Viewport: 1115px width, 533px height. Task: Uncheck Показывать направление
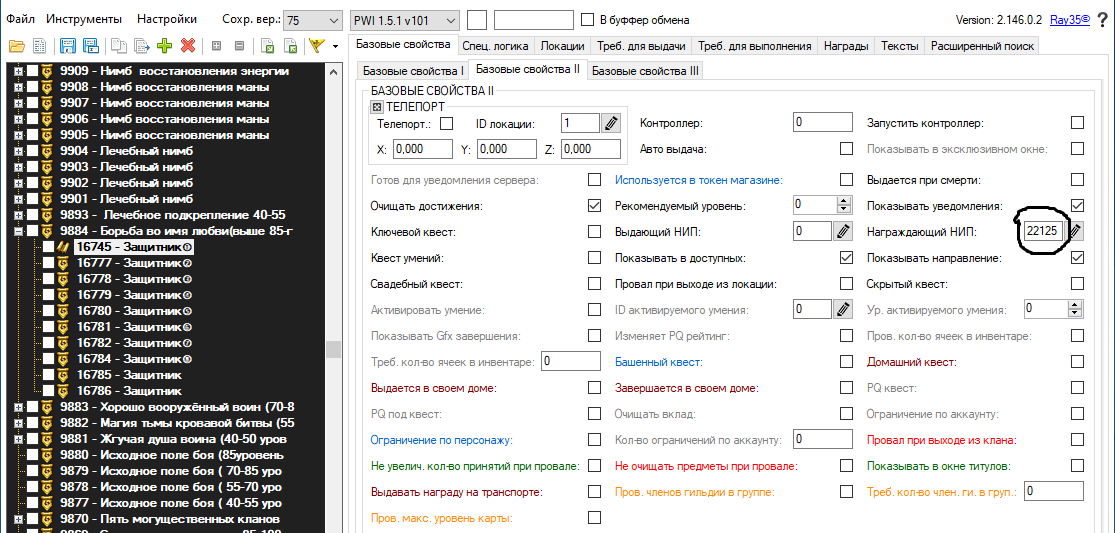point(1077,258)
